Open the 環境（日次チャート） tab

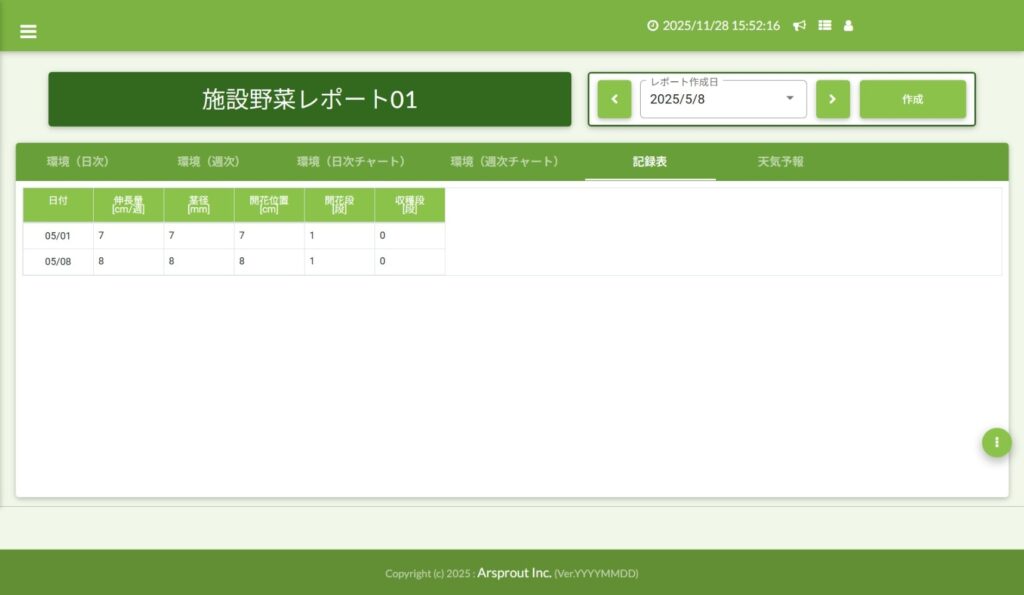(x=350, y=161)
